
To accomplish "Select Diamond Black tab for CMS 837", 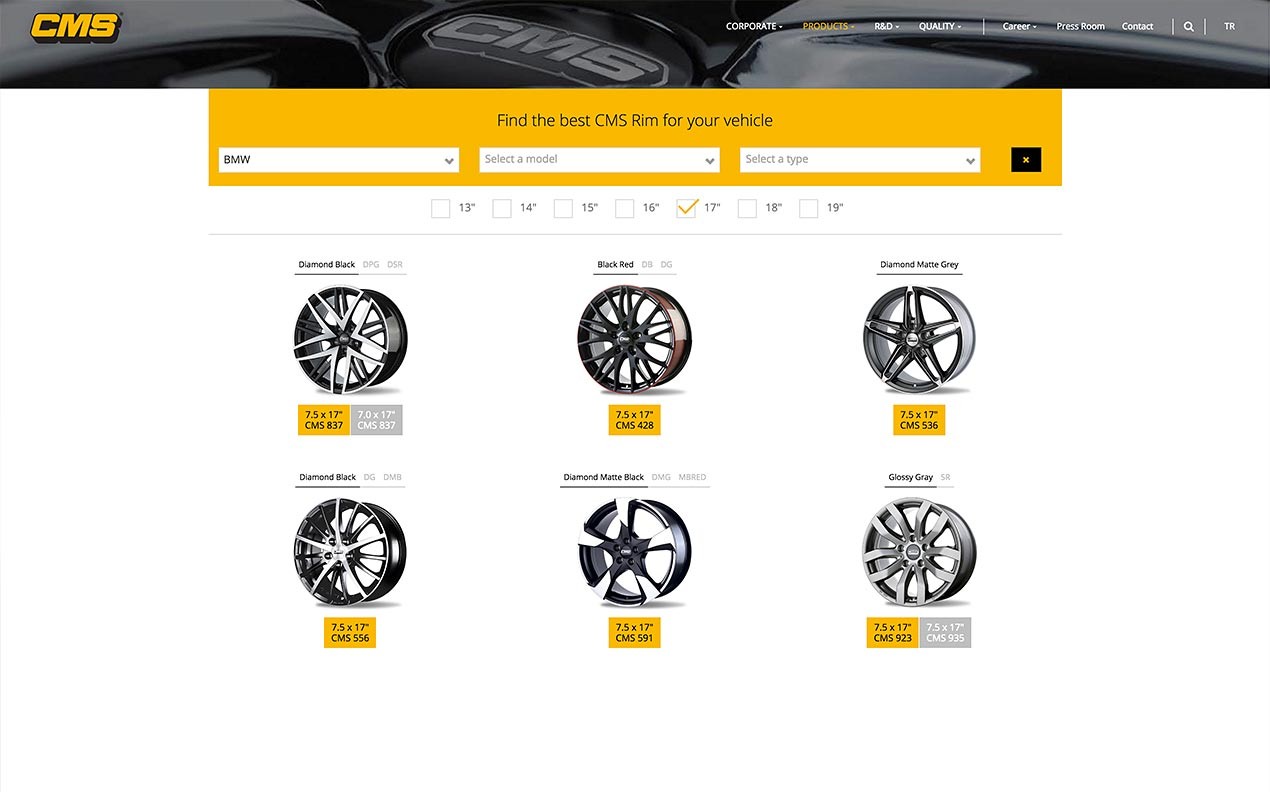I will 327,265.
